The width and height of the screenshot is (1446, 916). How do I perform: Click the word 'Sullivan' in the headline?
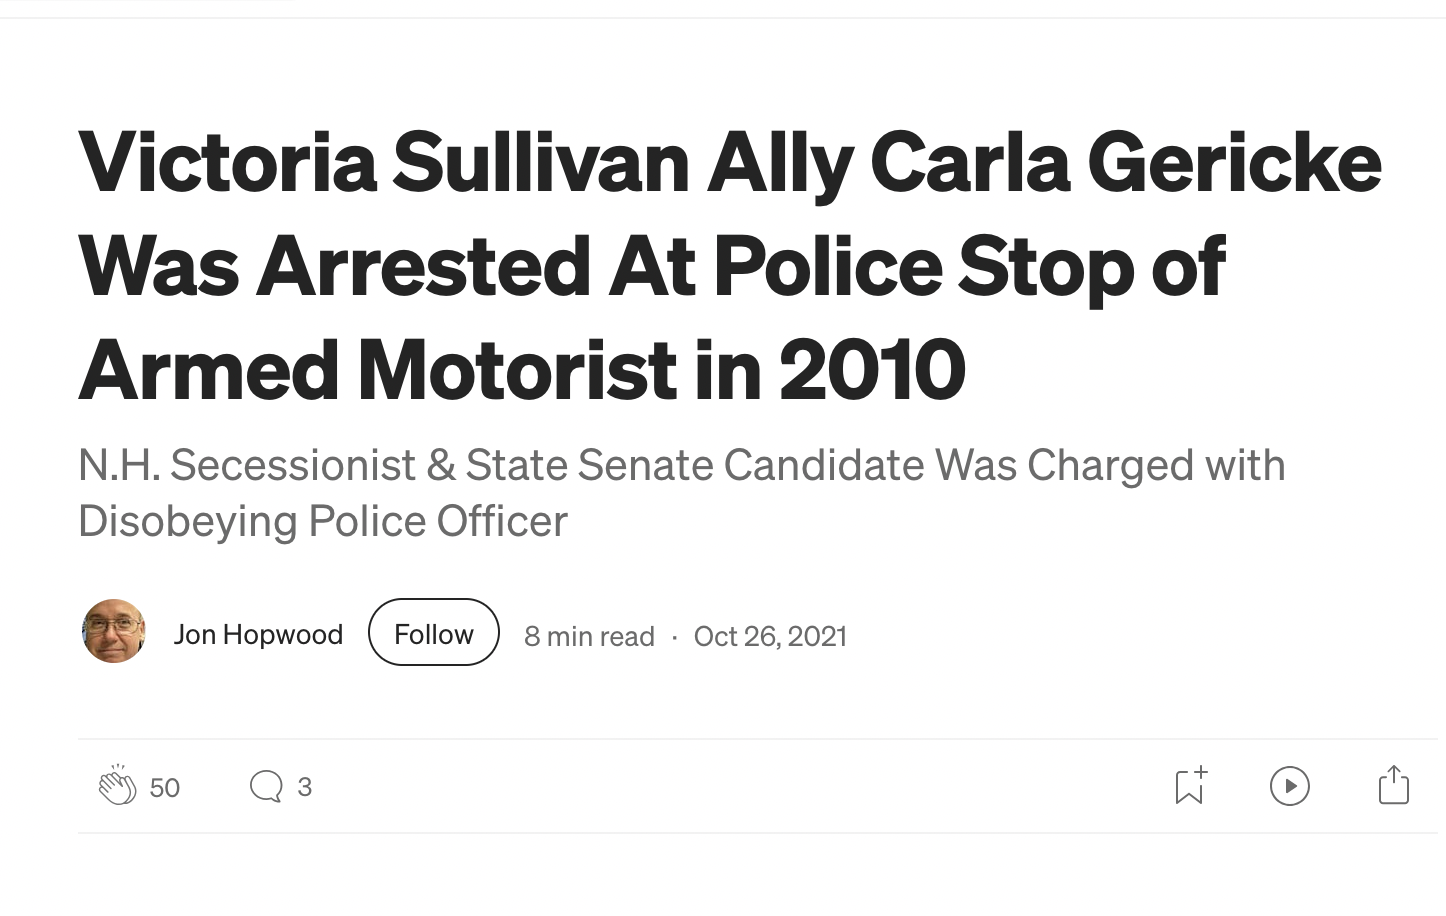point(541,162)
